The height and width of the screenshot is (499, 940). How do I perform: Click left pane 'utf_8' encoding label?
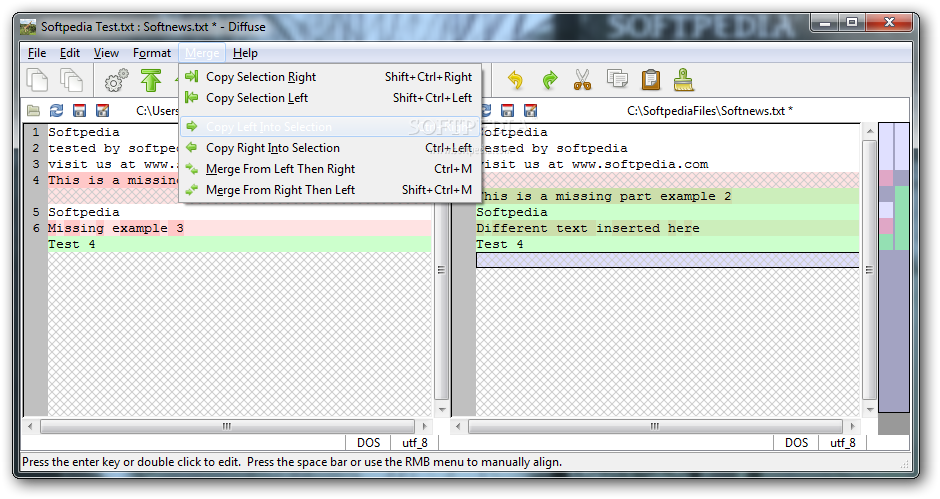pos(414,443)
